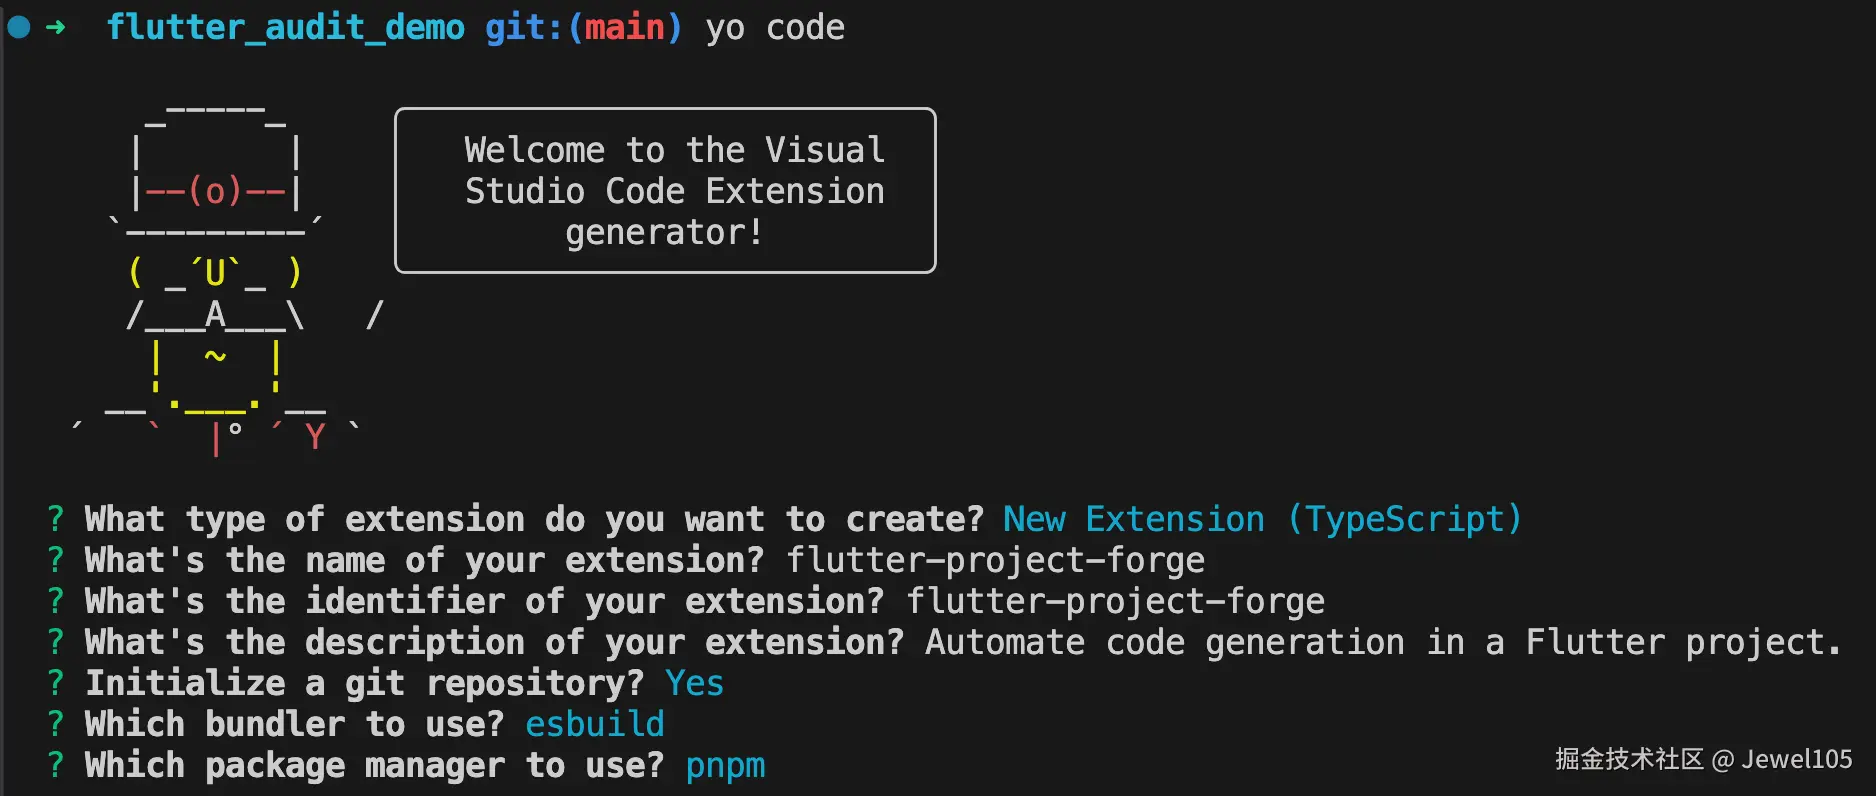Screen dimensions: 1876x796
Task: Click the red (o) eye of the mascot
Action: 215,190
